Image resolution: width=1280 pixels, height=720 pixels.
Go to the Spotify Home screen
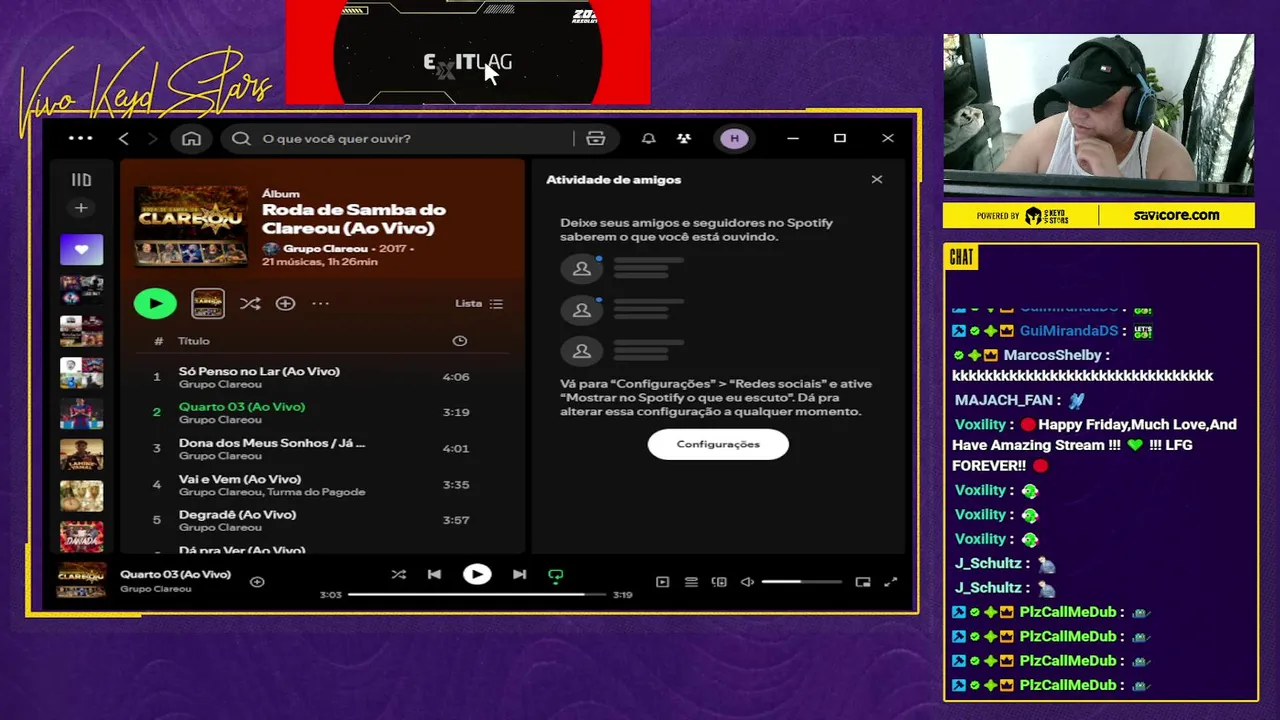(191, 138)
